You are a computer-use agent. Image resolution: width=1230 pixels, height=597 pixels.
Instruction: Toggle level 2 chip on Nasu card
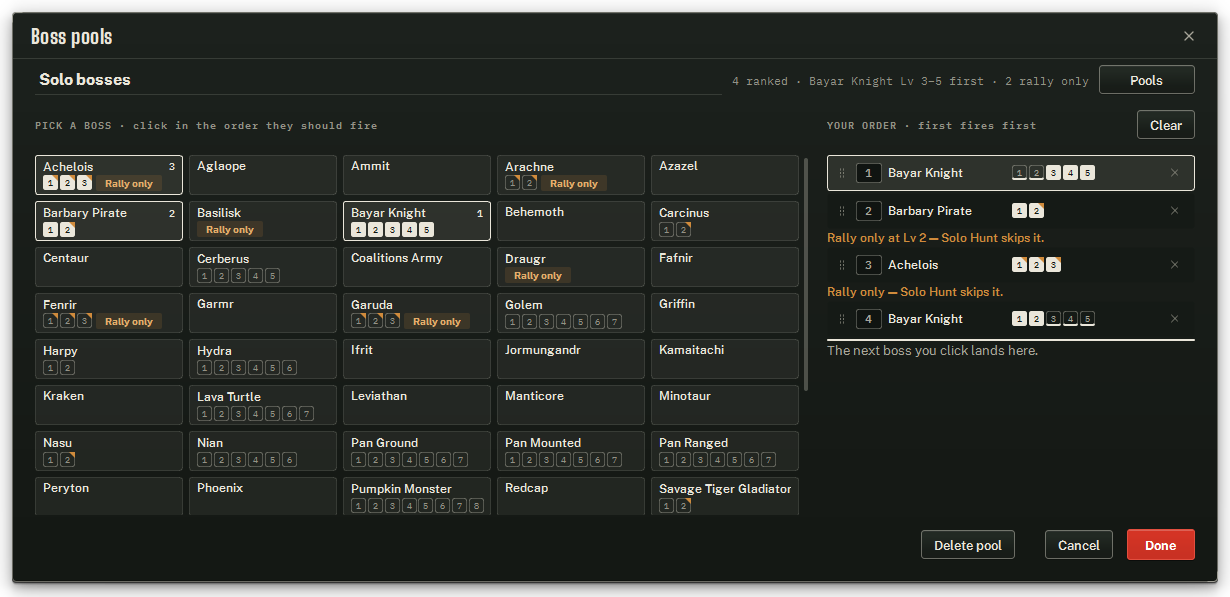click(67, 459)
